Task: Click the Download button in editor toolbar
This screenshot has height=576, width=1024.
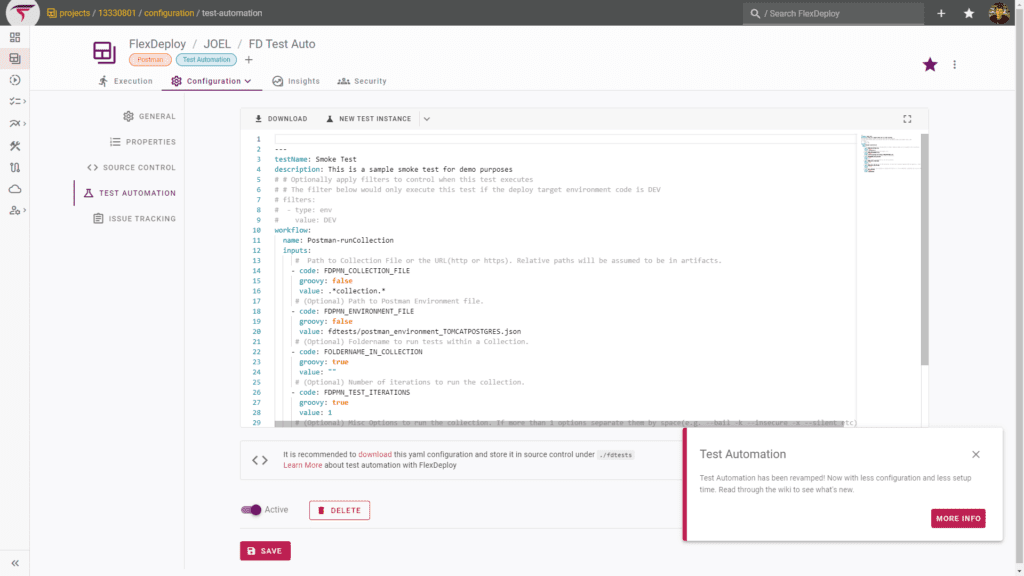Action: click(281, 119)
